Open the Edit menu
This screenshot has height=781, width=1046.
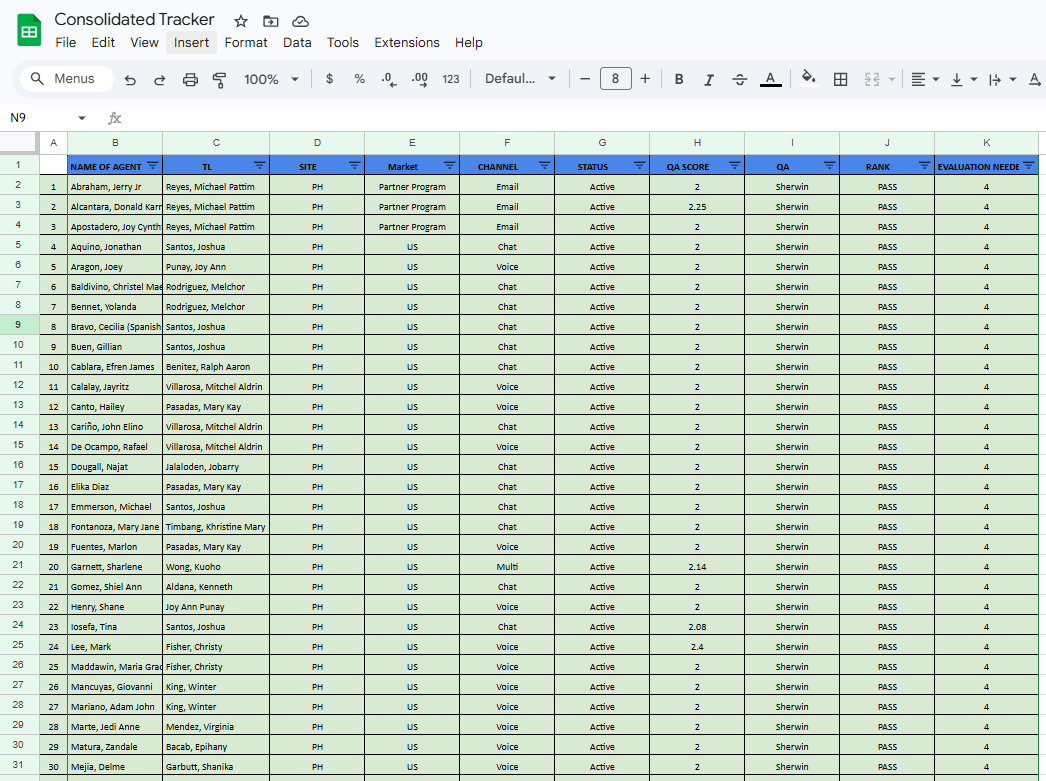(x=103, y=43)
